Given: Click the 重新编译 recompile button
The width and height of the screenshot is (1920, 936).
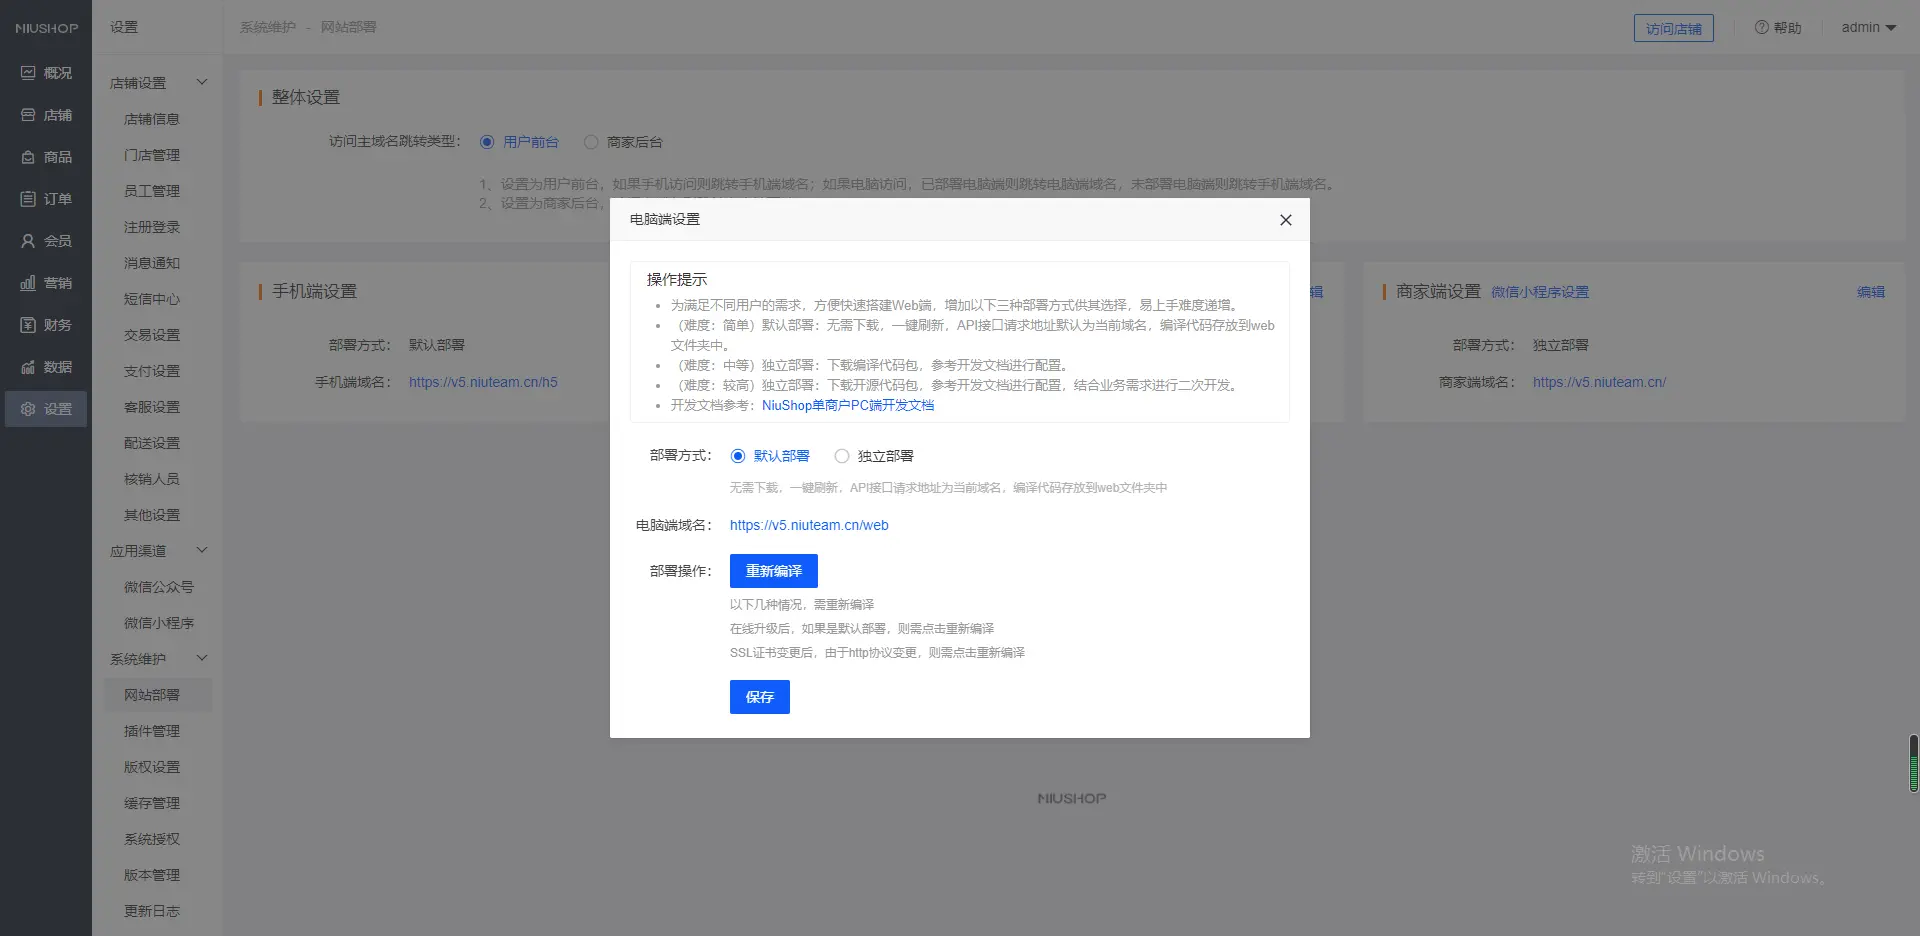Looking at the screenshot, I should click(773, 571).
